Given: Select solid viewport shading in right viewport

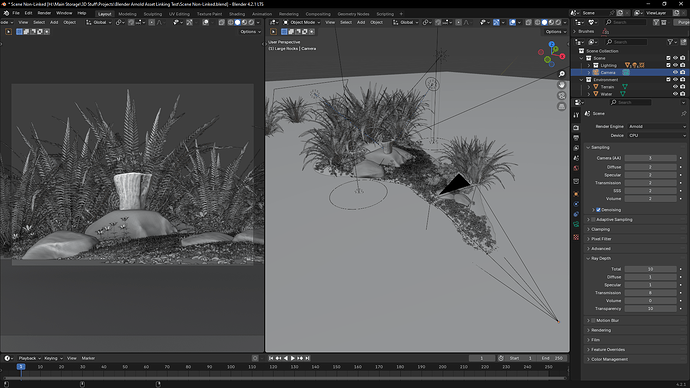Looking at the screenshot, I should coord(544,22).
